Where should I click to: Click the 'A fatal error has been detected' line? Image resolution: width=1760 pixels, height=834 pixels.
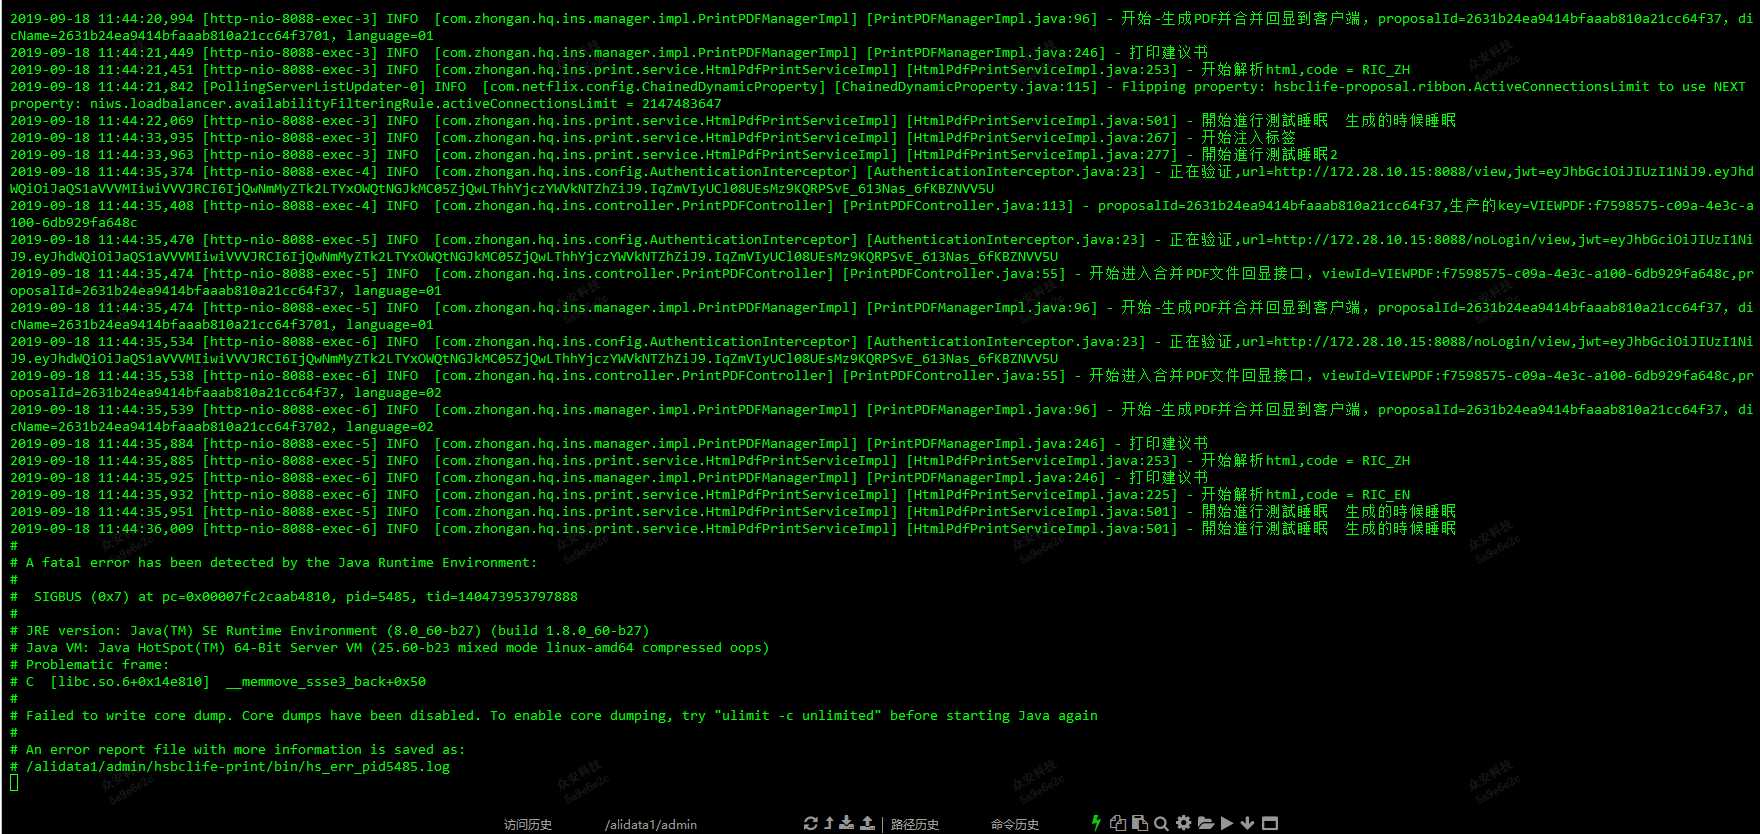pos(274,563)
